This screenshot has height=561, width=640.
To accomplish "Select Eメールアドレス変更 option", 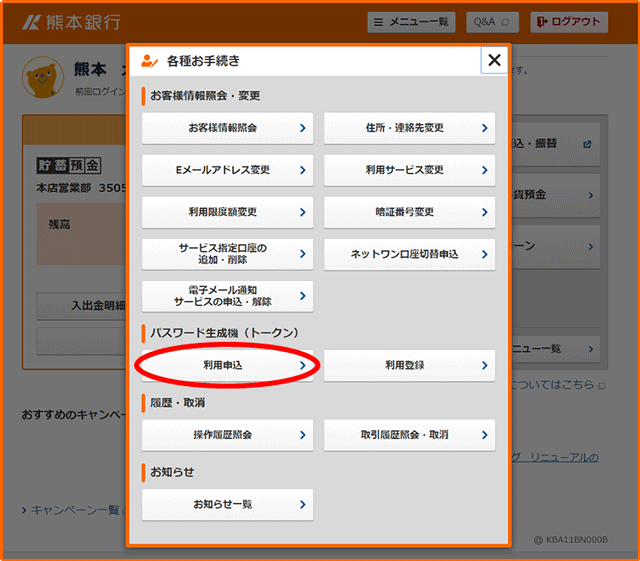I will click(227, 170).
